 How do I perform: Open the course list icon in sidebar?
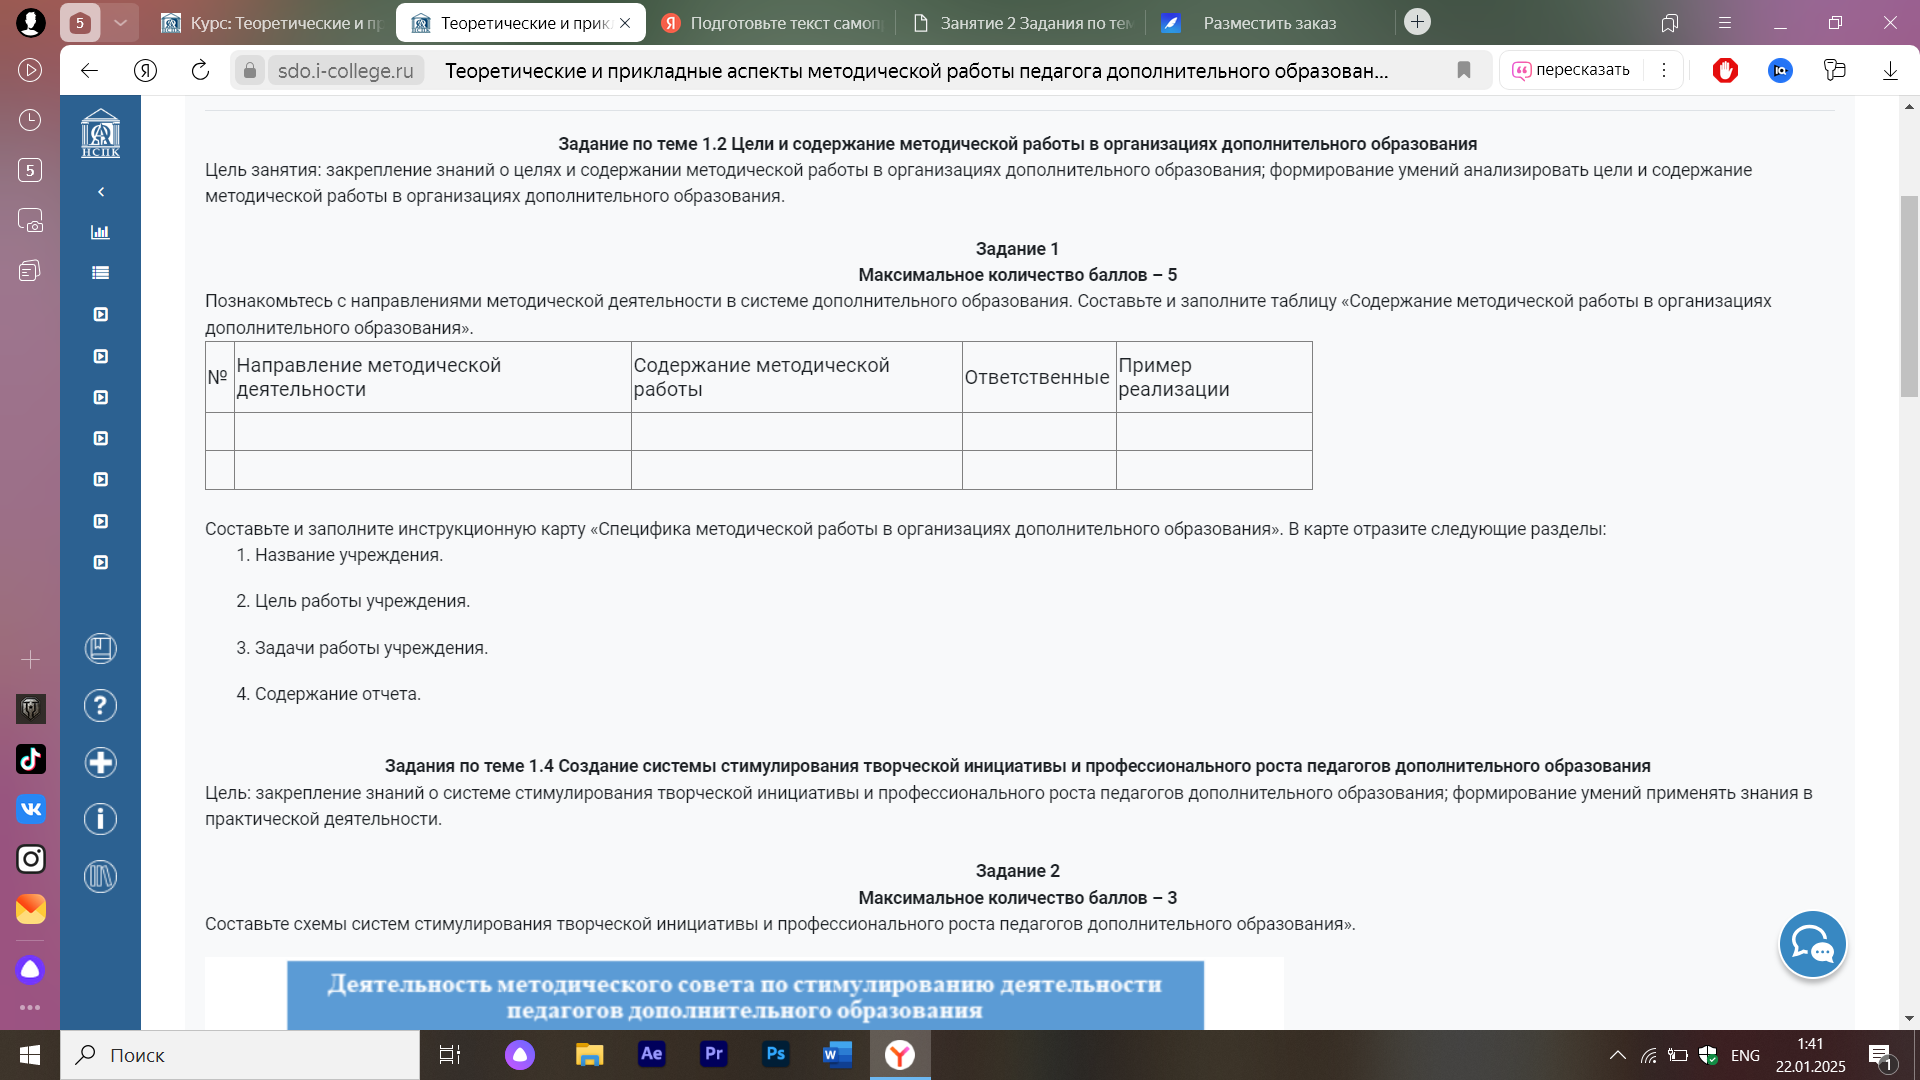[x=100, y=273]
